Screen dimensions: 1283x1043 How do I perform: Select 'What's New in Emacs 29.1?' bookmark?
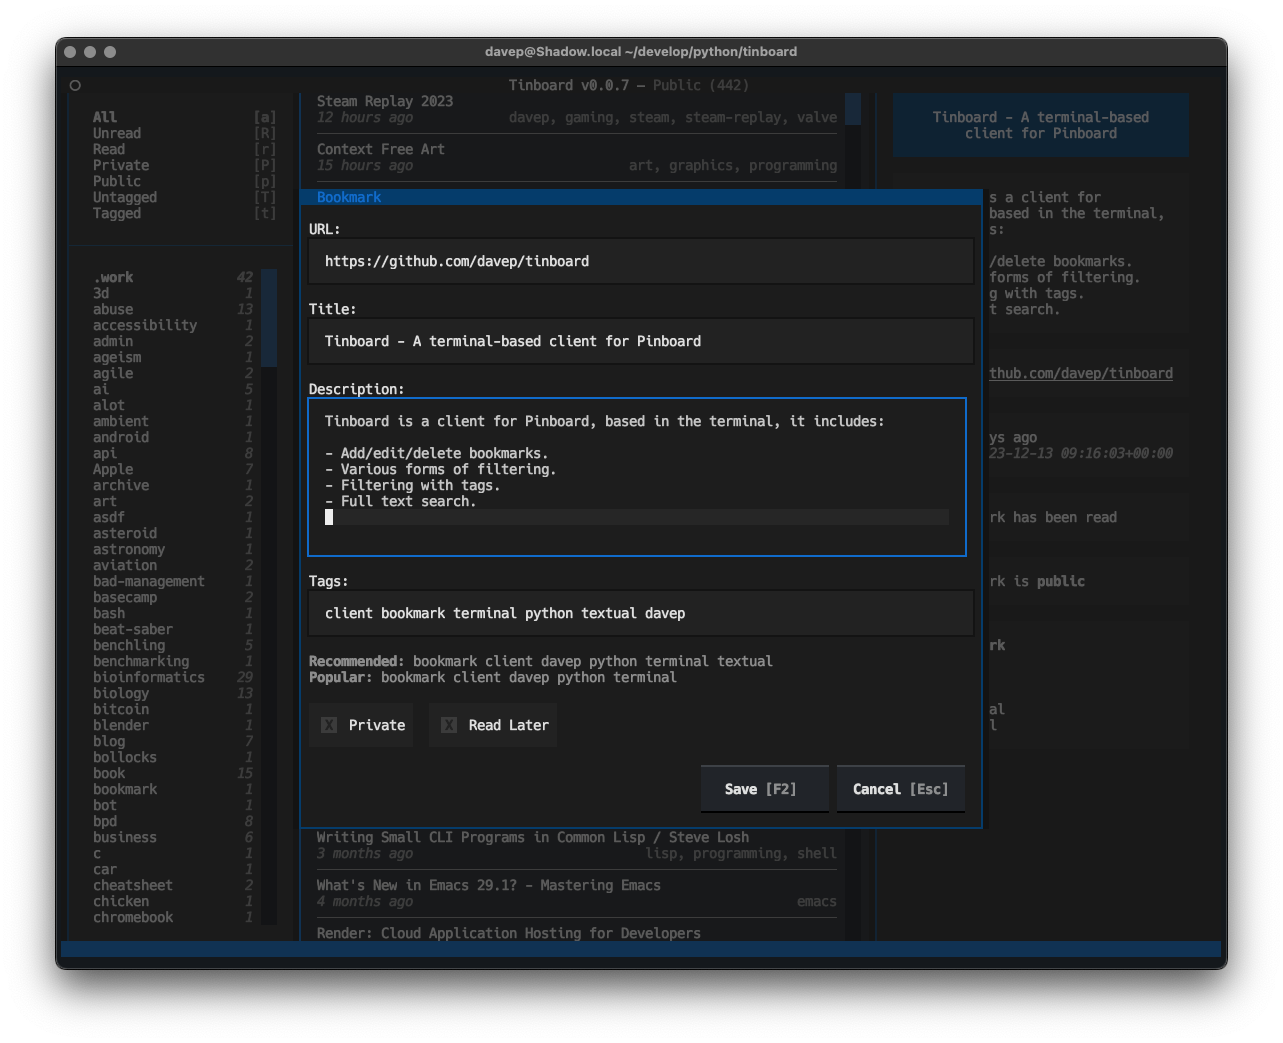577,893
